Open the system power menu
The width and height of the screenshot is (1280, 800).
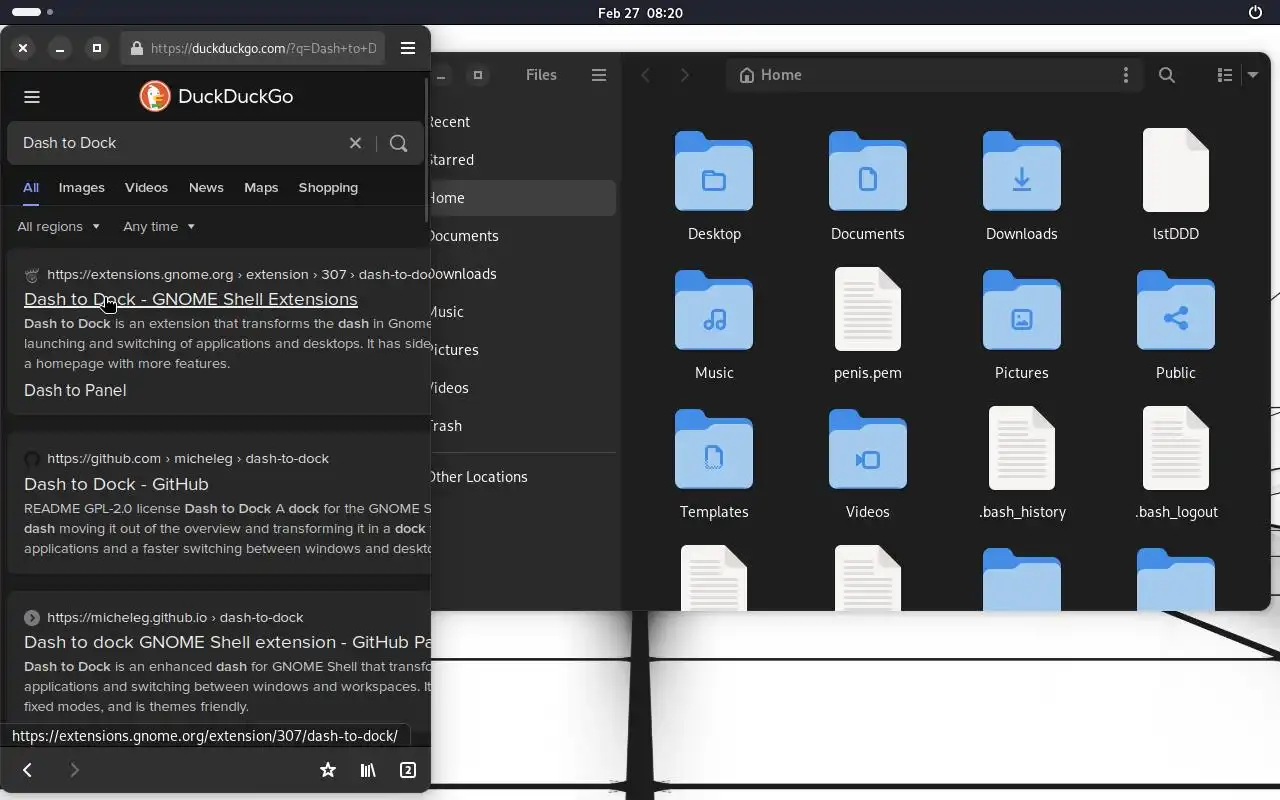[x=1256, y=13]
